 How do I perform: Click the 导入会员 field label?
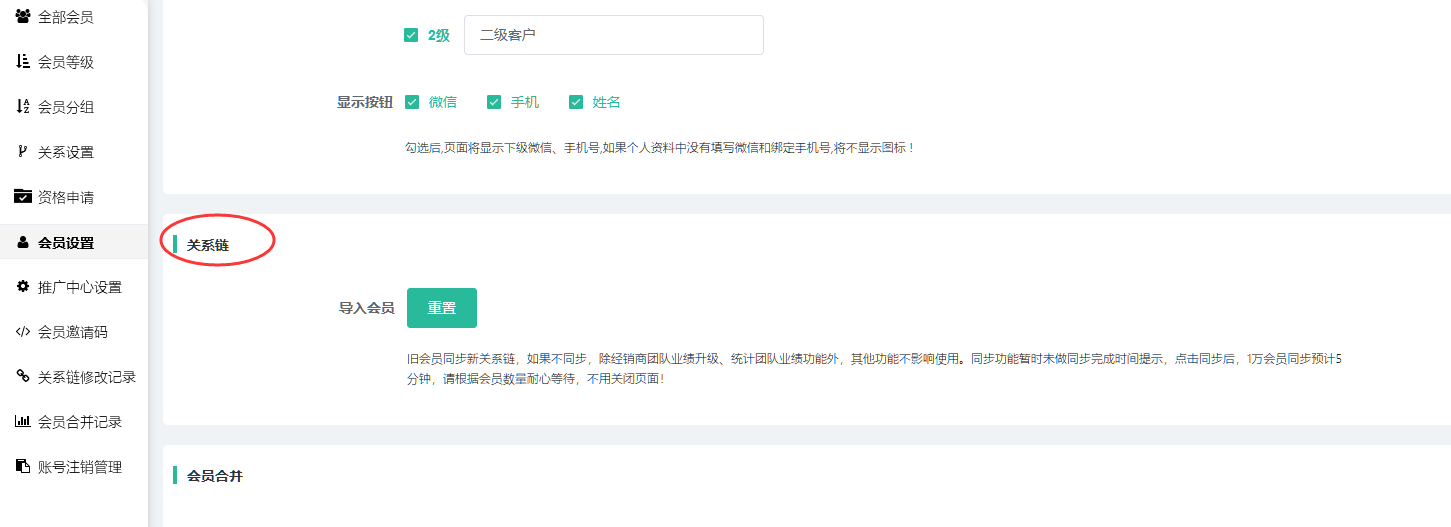(x=366, y=308)
